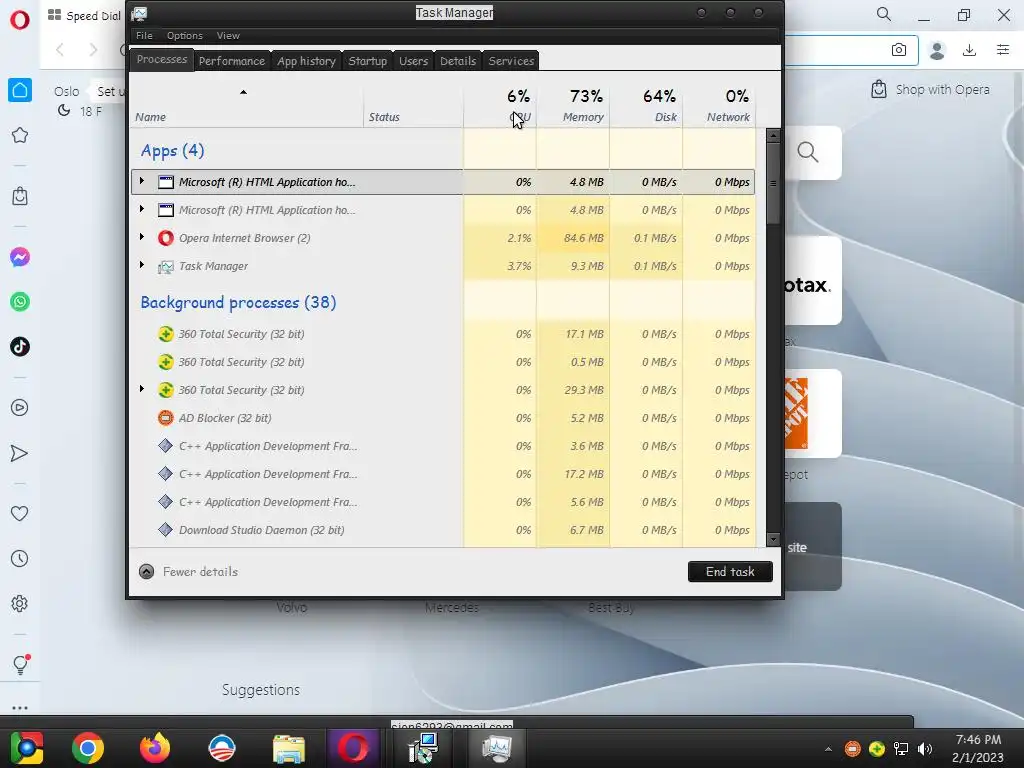Image resolution: width=1024 pixels, height=768 pixels.
Task: Switch to the Startup tab
Action: 368,61
